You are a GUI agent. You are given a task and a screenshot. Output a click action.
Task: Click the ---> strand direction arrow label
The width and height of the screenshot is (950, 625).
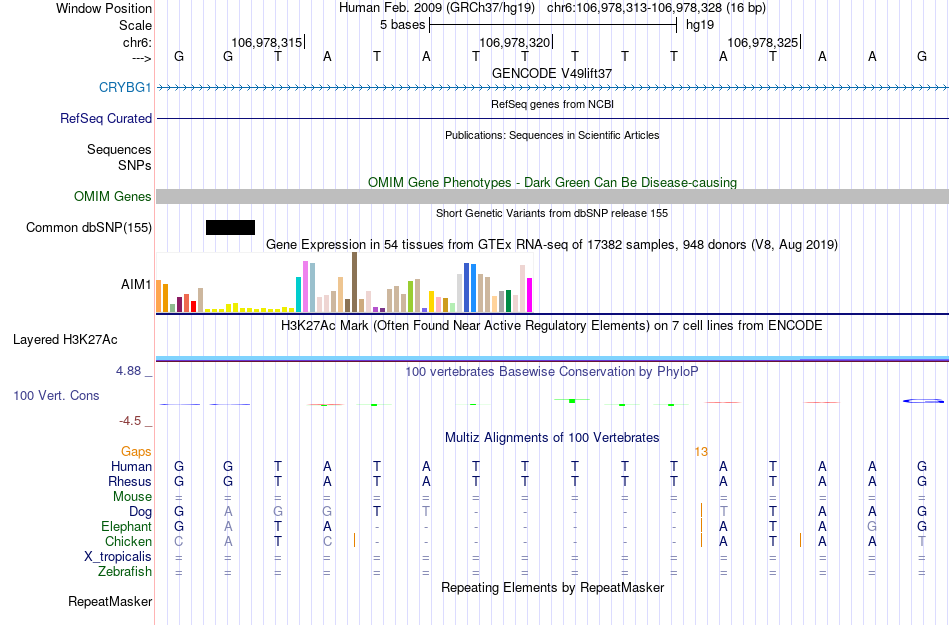click(x=141, y=58)
